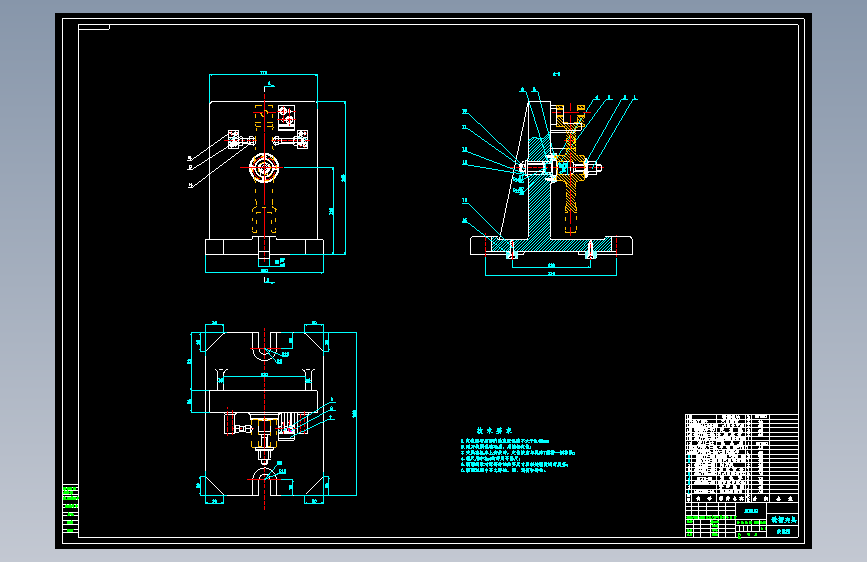867x562 pixels.
Task: Select the cyan technical requirements notes paragraph
Action: coord(518,455)
